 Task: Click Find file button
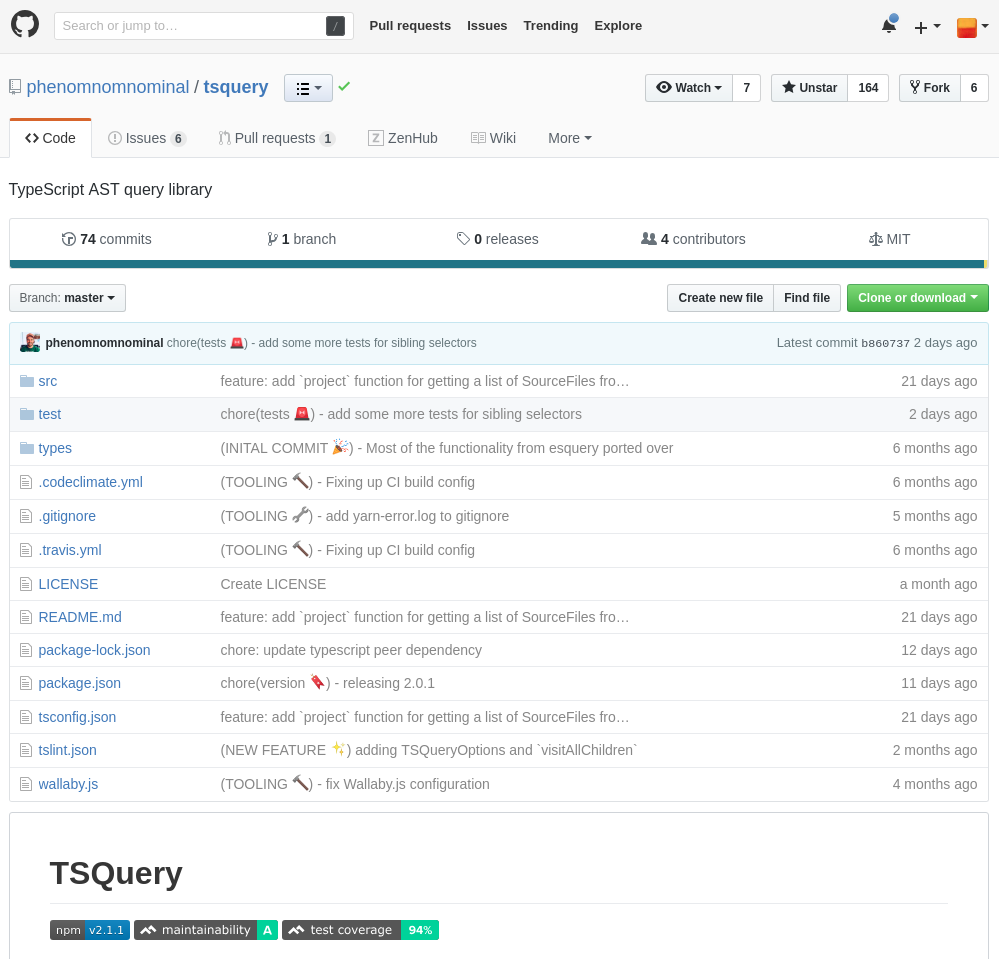[807, 298]
